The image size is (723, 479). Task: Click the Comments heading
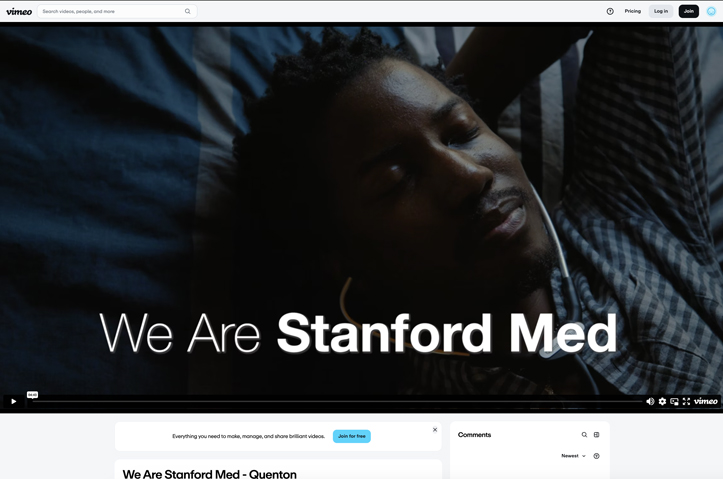(x=474, y=435)
